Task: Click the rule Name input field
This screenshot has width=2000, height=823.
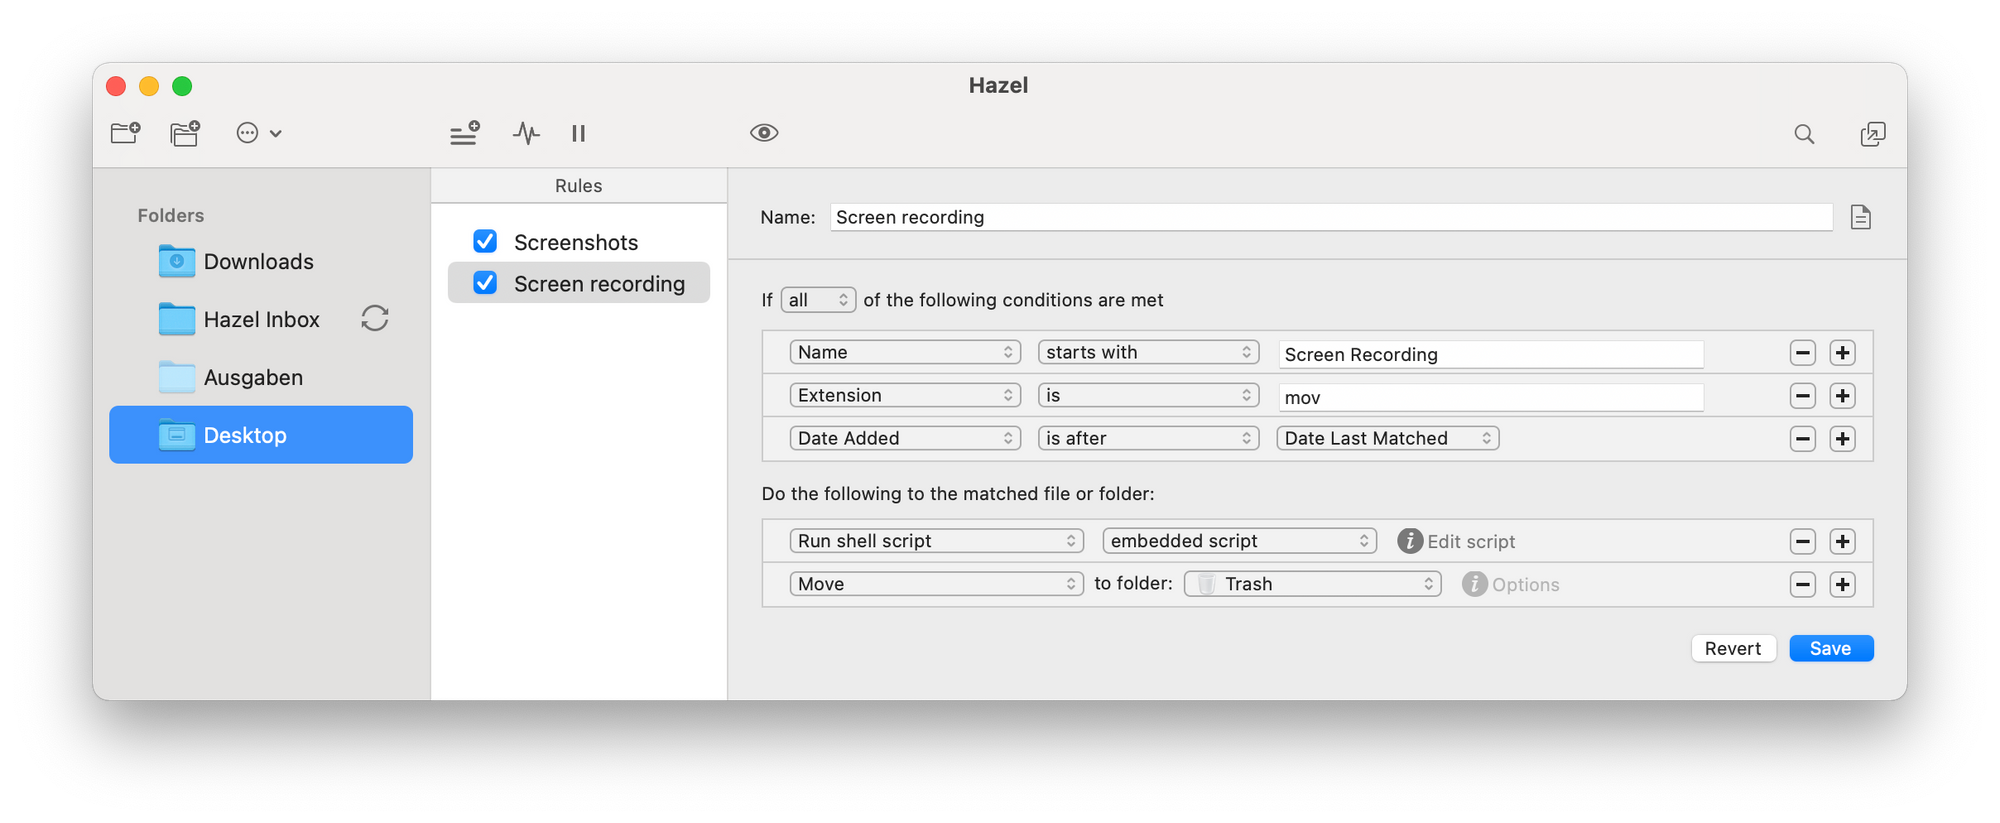Action: (1331, 217)
